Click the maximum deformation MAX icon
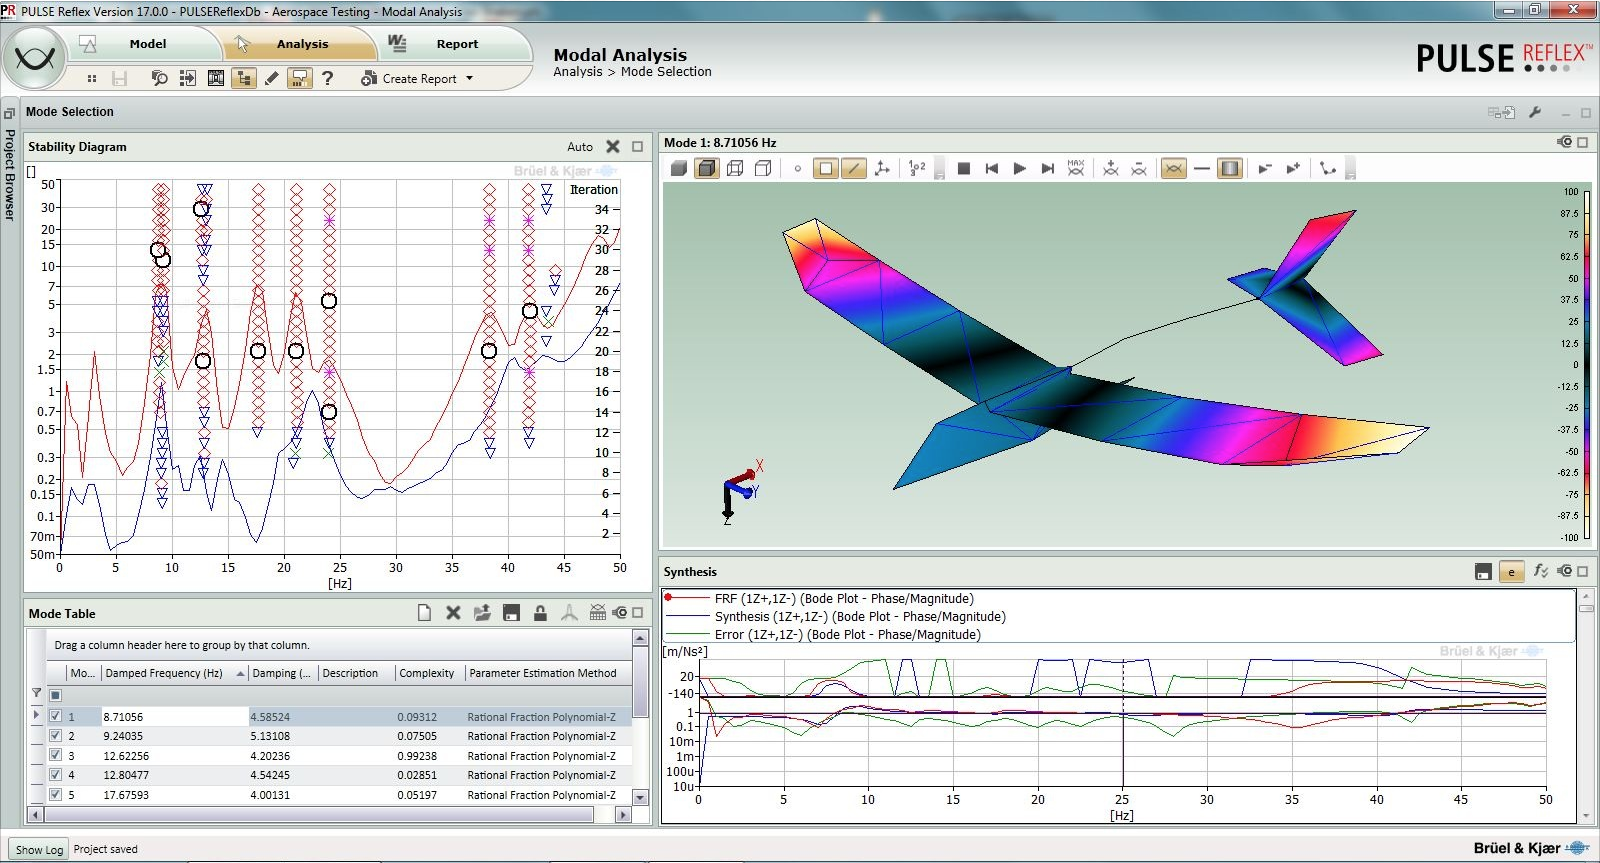 coord(1075,168)
